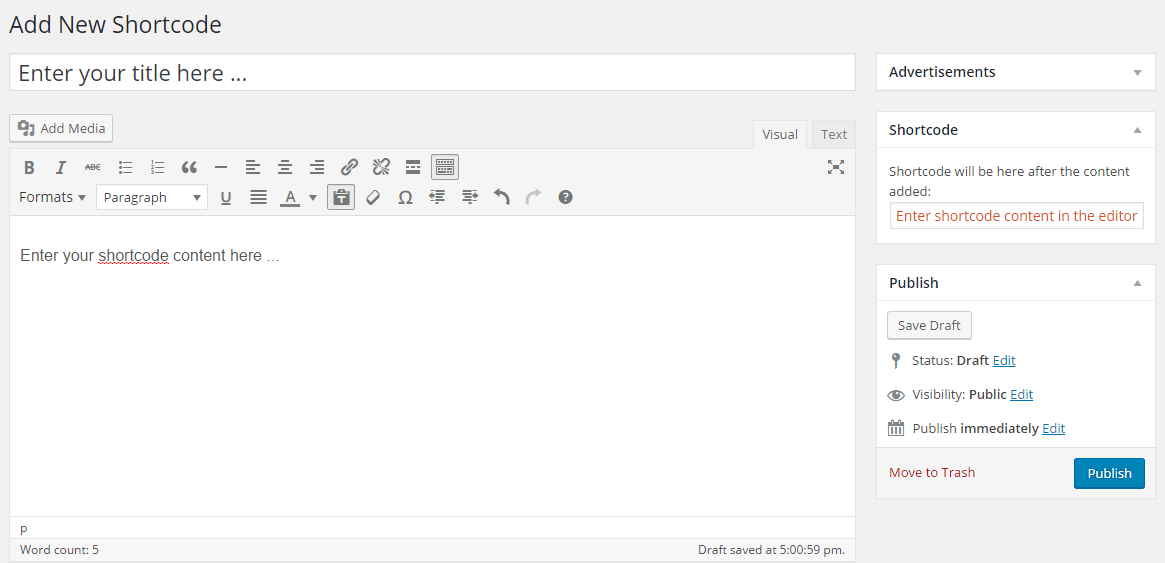The width and height of the screenshot is (1165, 563).
Task: Redo the last action
Action: click(x=533, y=198)
